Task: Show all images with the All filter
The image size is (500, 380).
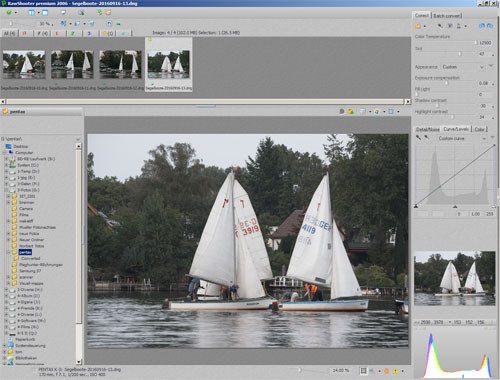Action: pyautogui.click(x=9, y=33)
